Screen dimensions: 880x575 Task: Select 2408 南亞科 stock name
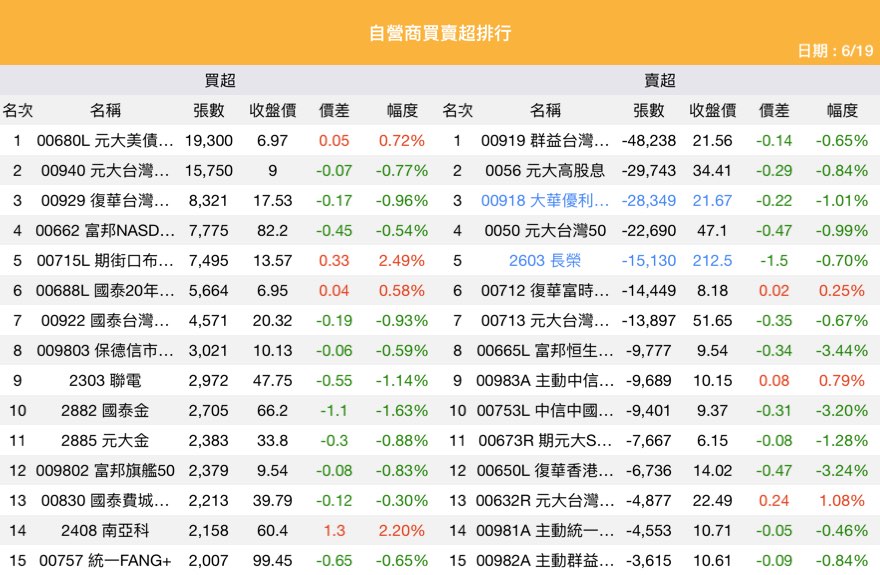(x=105, y=531)
